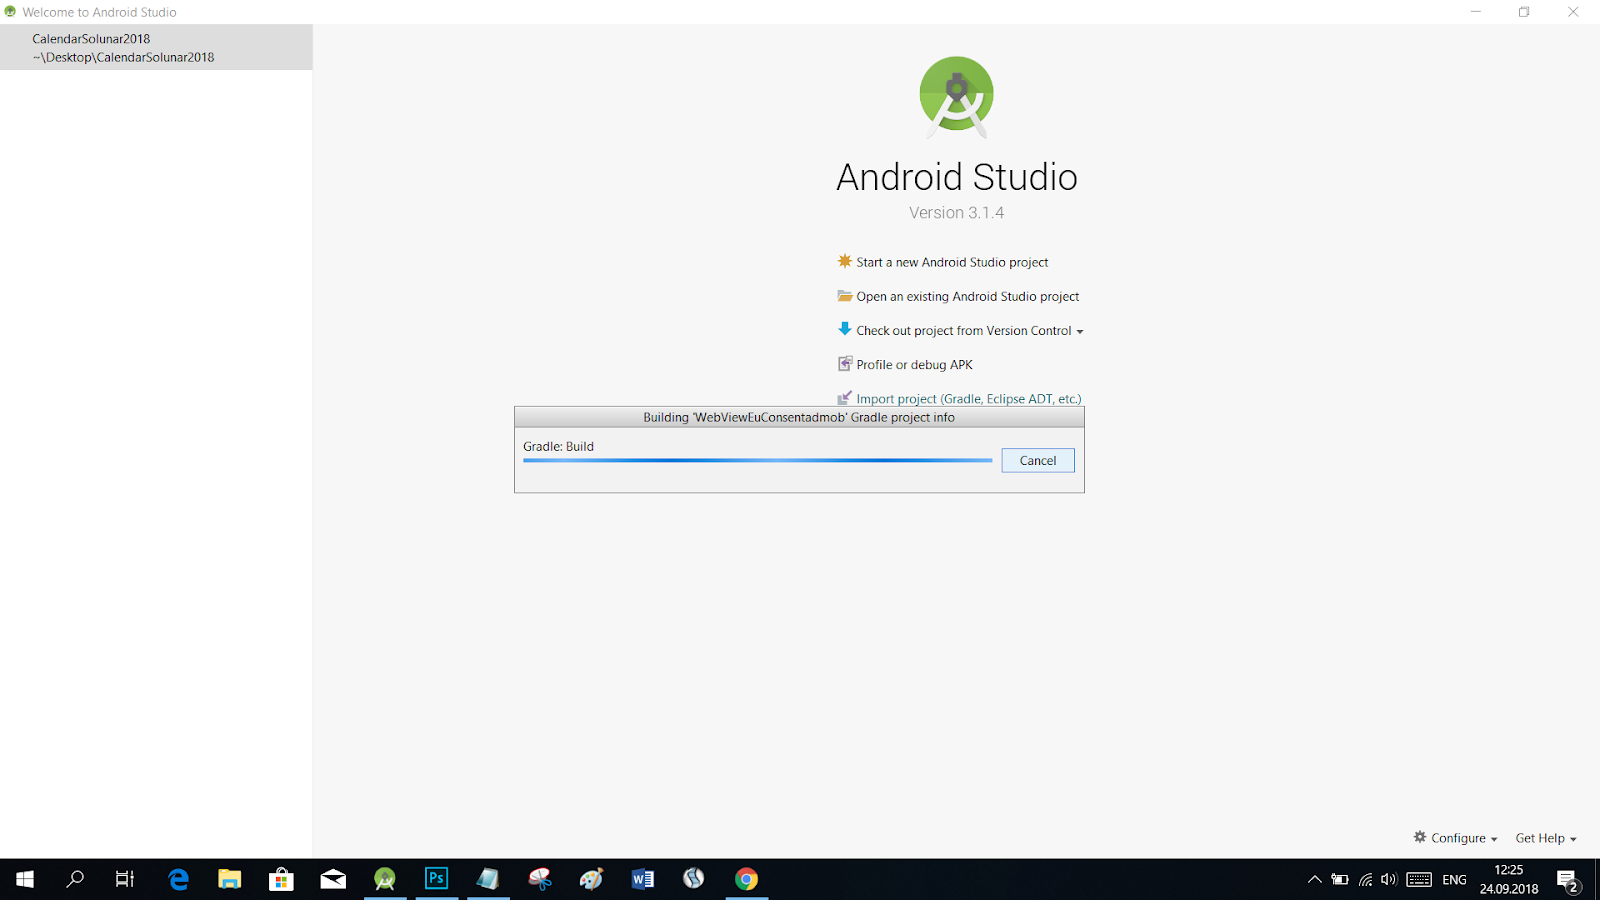Click the Building 'WebViewEuConsentadmob' dialog title
Image resolution: width=1600 pixels, height=900 pixels.
coord(799,417)
